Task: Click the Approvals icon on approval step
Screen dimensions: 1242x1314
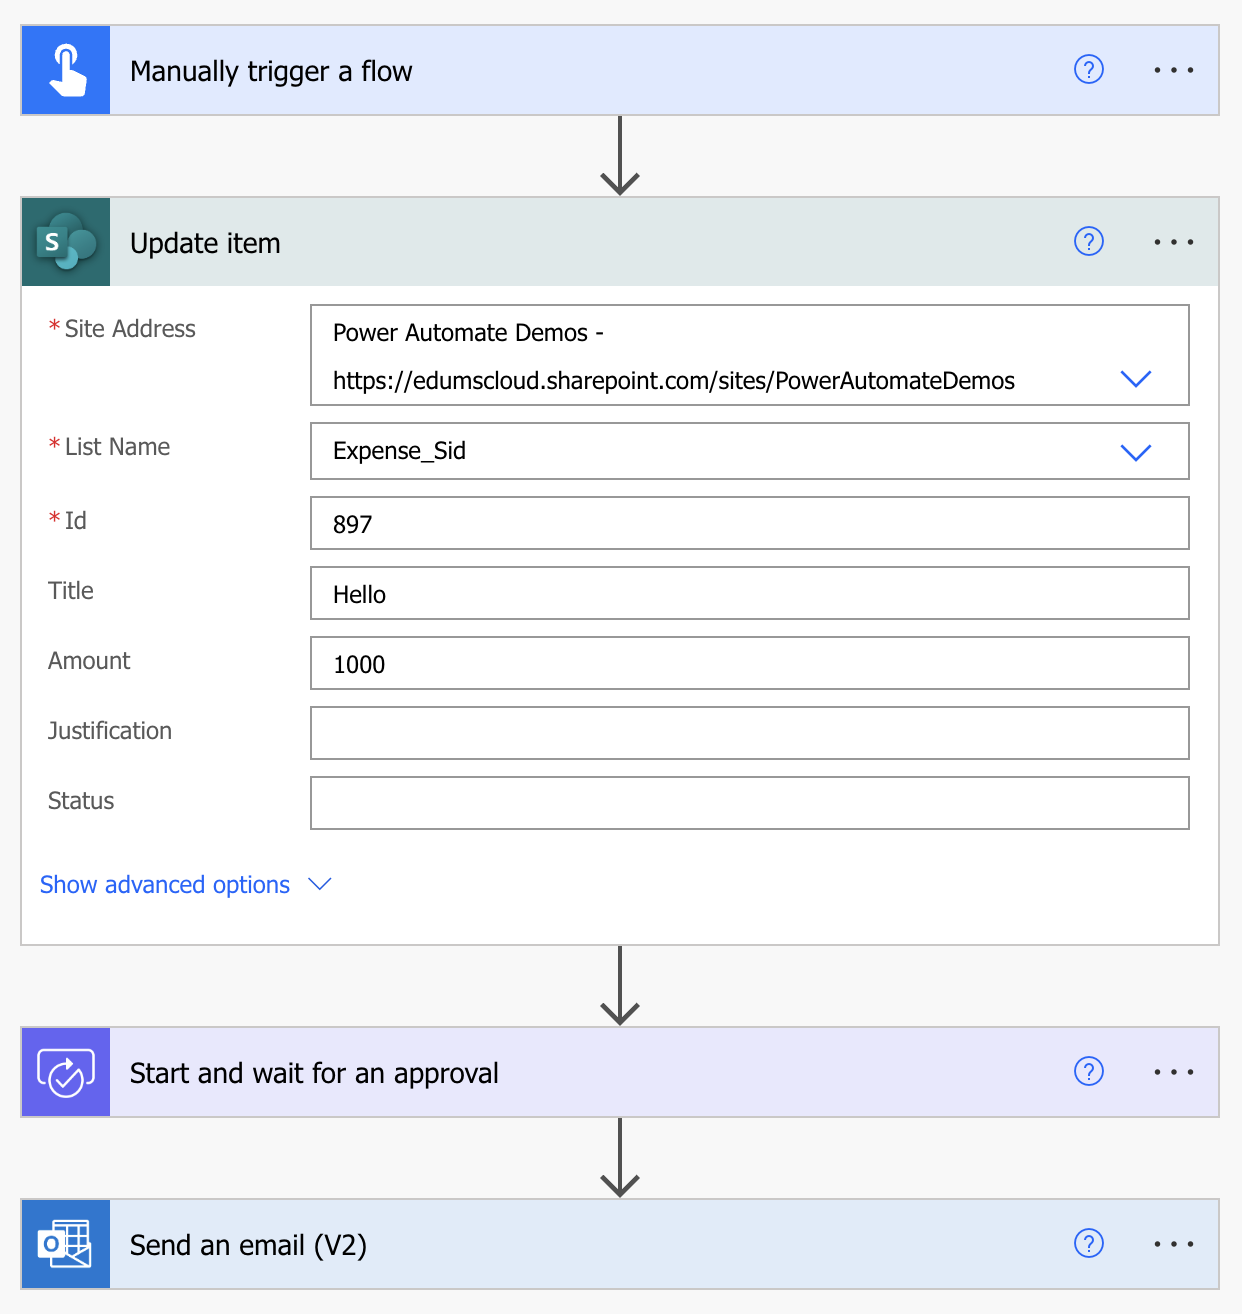Action: [66, 1073]
